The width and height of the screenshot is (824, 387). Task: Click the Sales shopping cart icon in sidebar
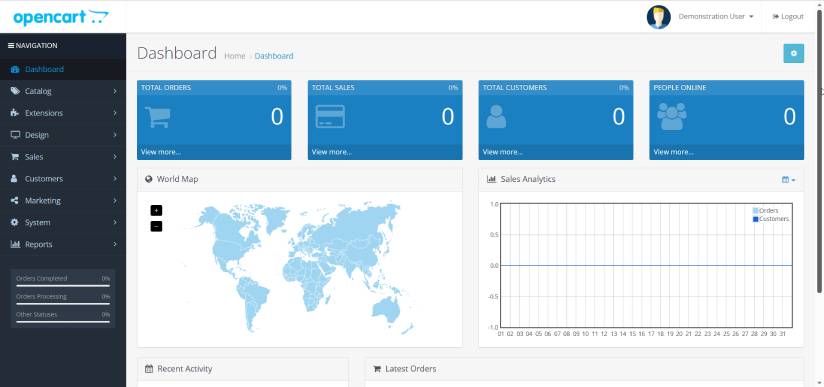(15, 157)
